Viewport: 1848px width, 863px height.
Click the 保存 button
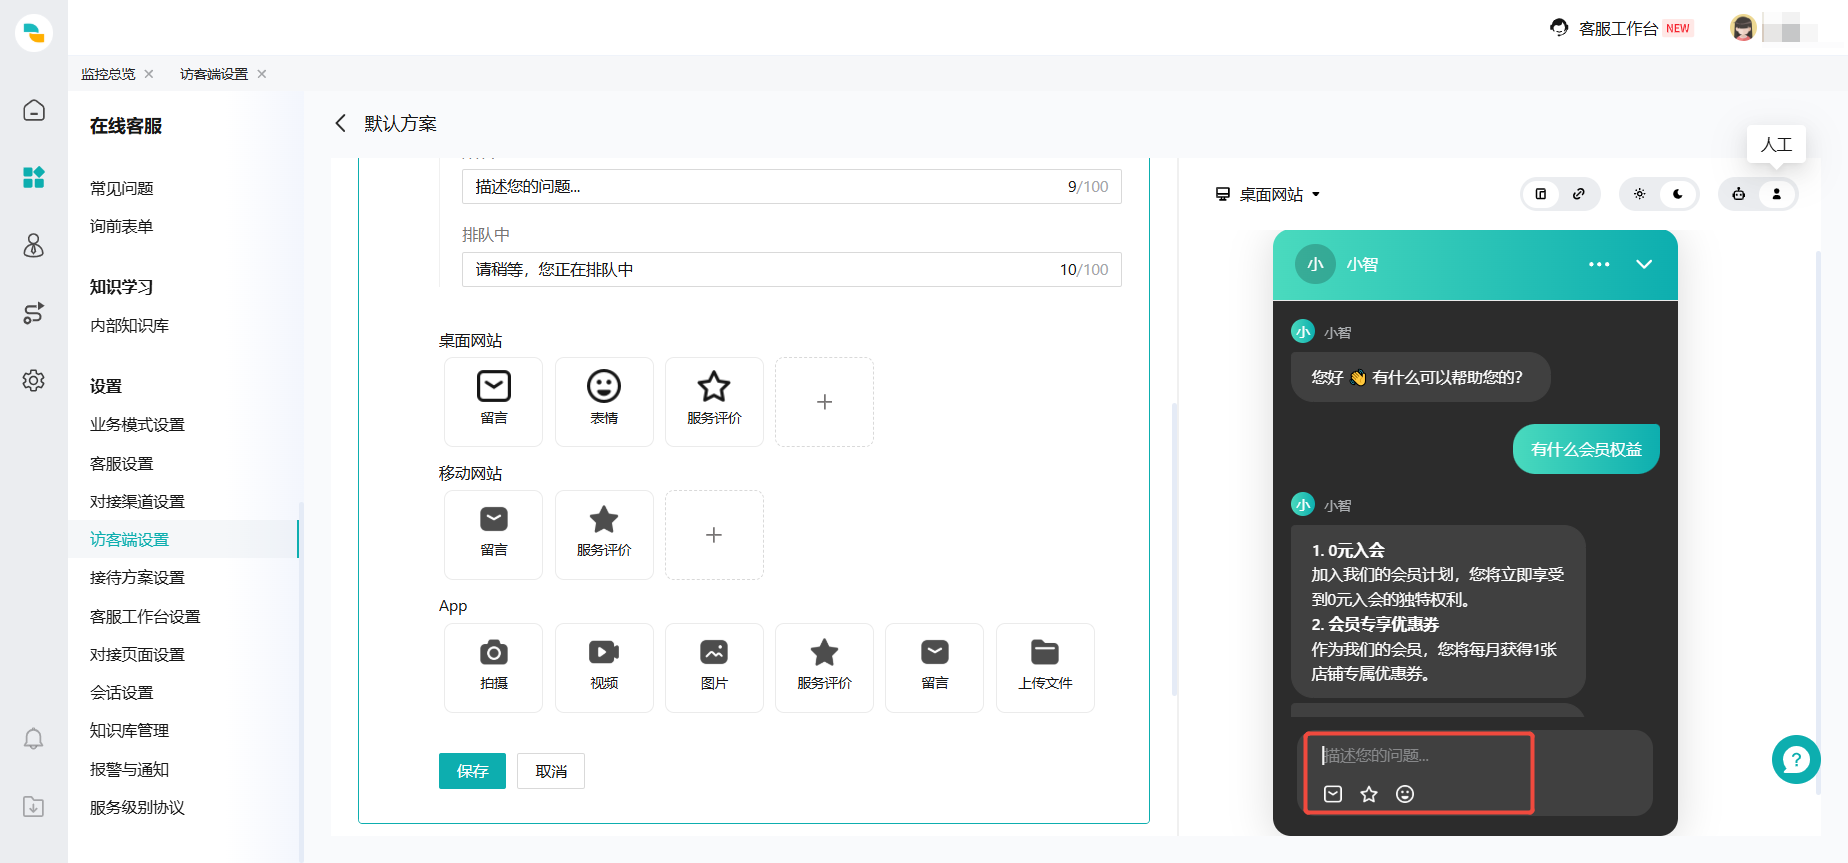(472, 771)
